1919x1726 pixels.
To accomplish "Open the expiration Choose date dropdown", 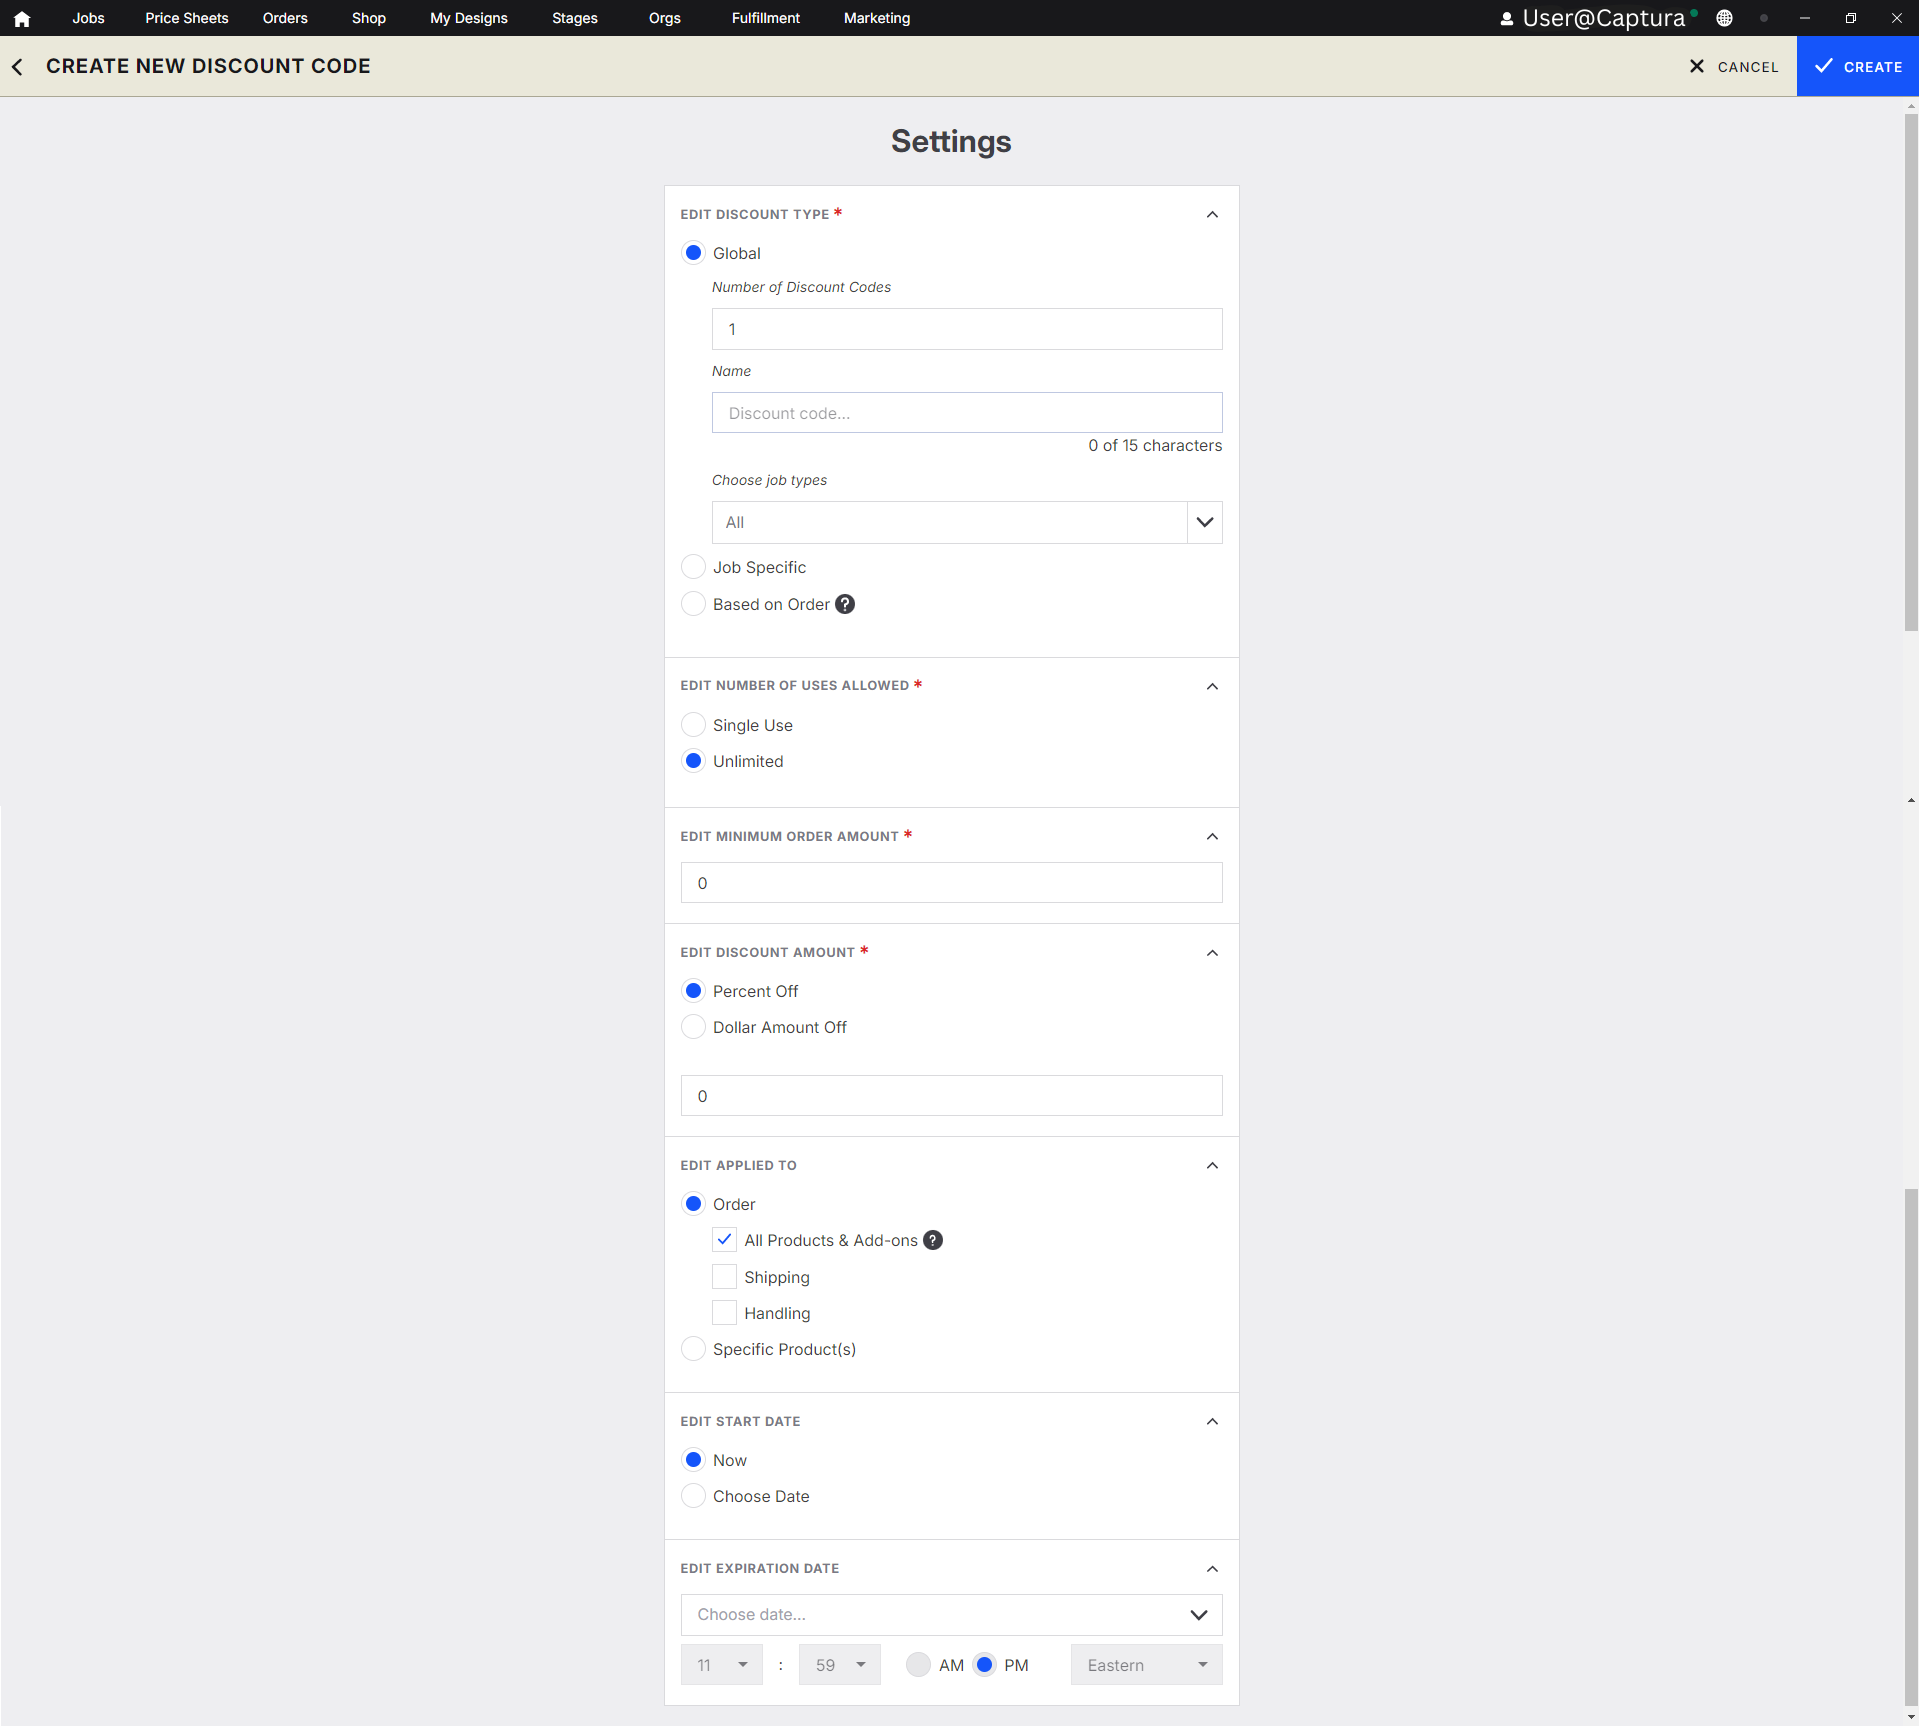I will pyautogui.click(x=951, y=1615).
